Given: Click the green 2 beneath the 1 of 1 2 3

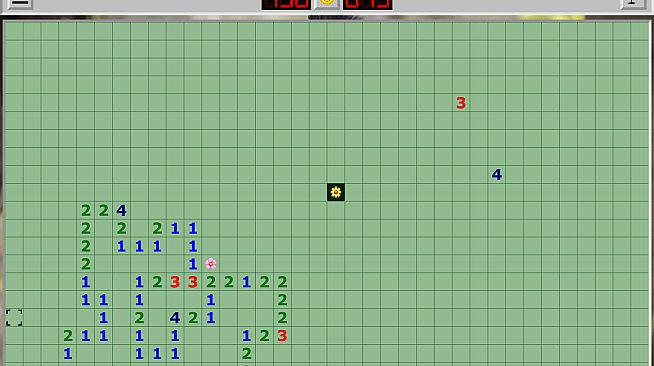Looking at the screenshot, I should (247, 353).
